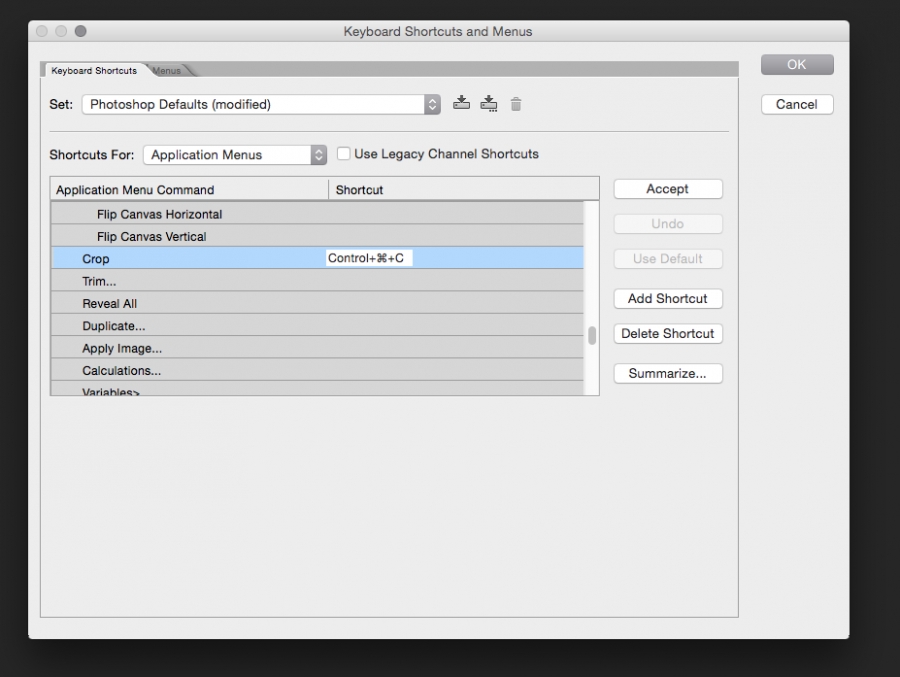Confirm changes with OK
The image size is (900, 677).
(x=796, y=63)
